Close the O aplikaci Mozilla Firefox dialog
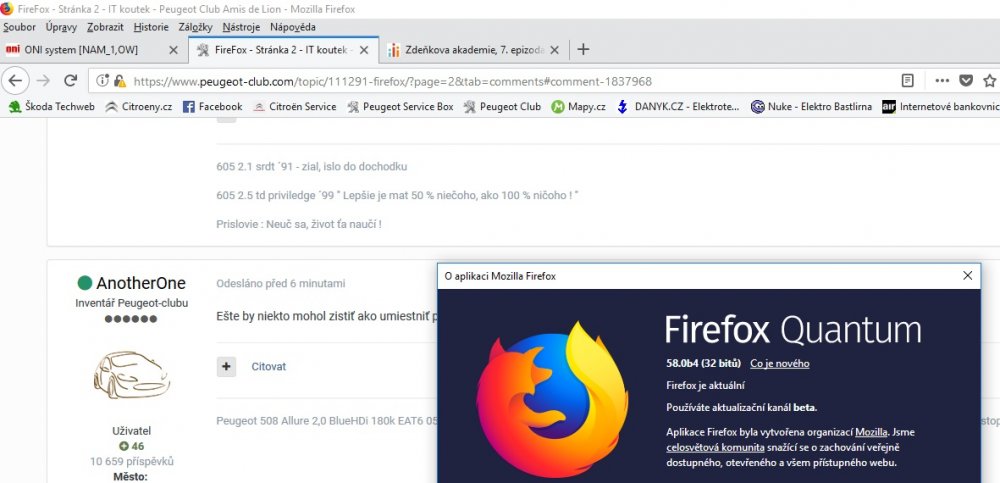This screenshot has height=483, width=1000. pos(967,276)
